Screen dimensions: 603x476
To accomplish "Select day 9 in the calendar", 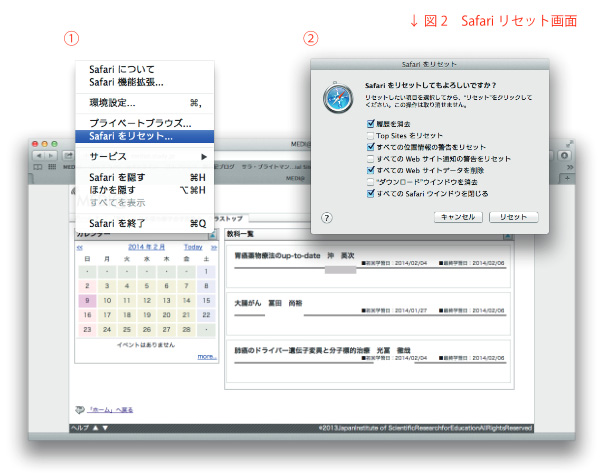I will click(87, 299).
